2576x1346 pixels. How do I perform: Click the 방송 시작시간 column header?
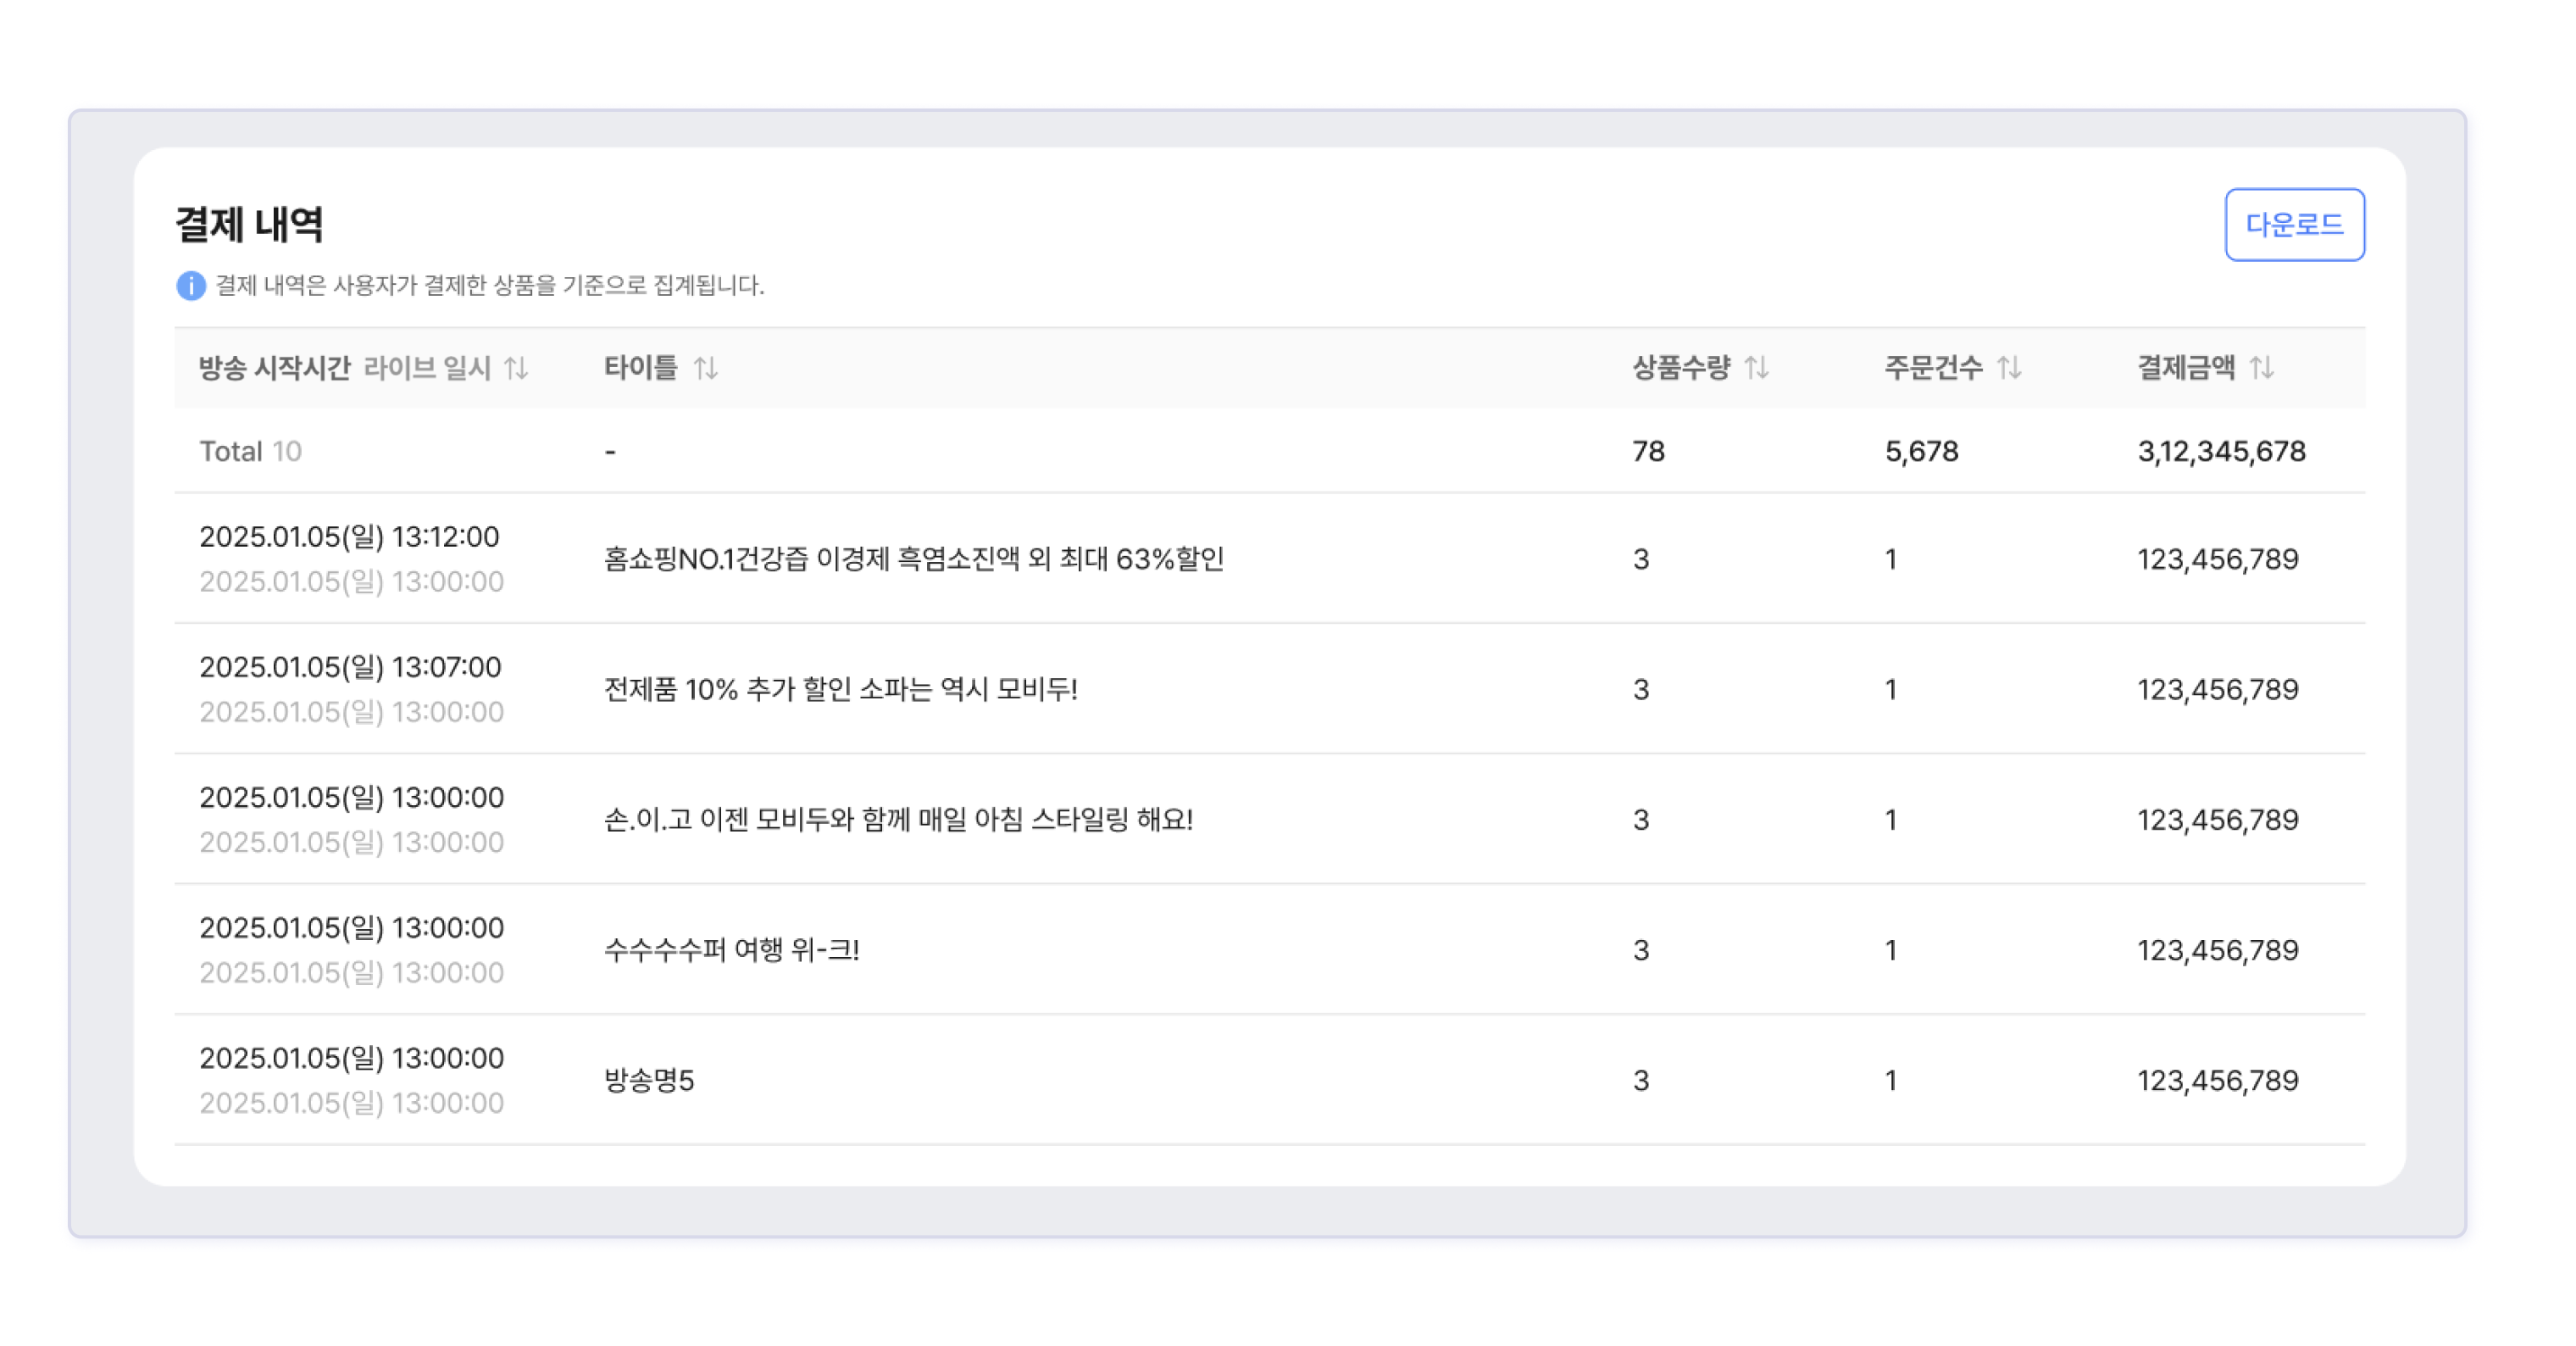pos(274,368)
